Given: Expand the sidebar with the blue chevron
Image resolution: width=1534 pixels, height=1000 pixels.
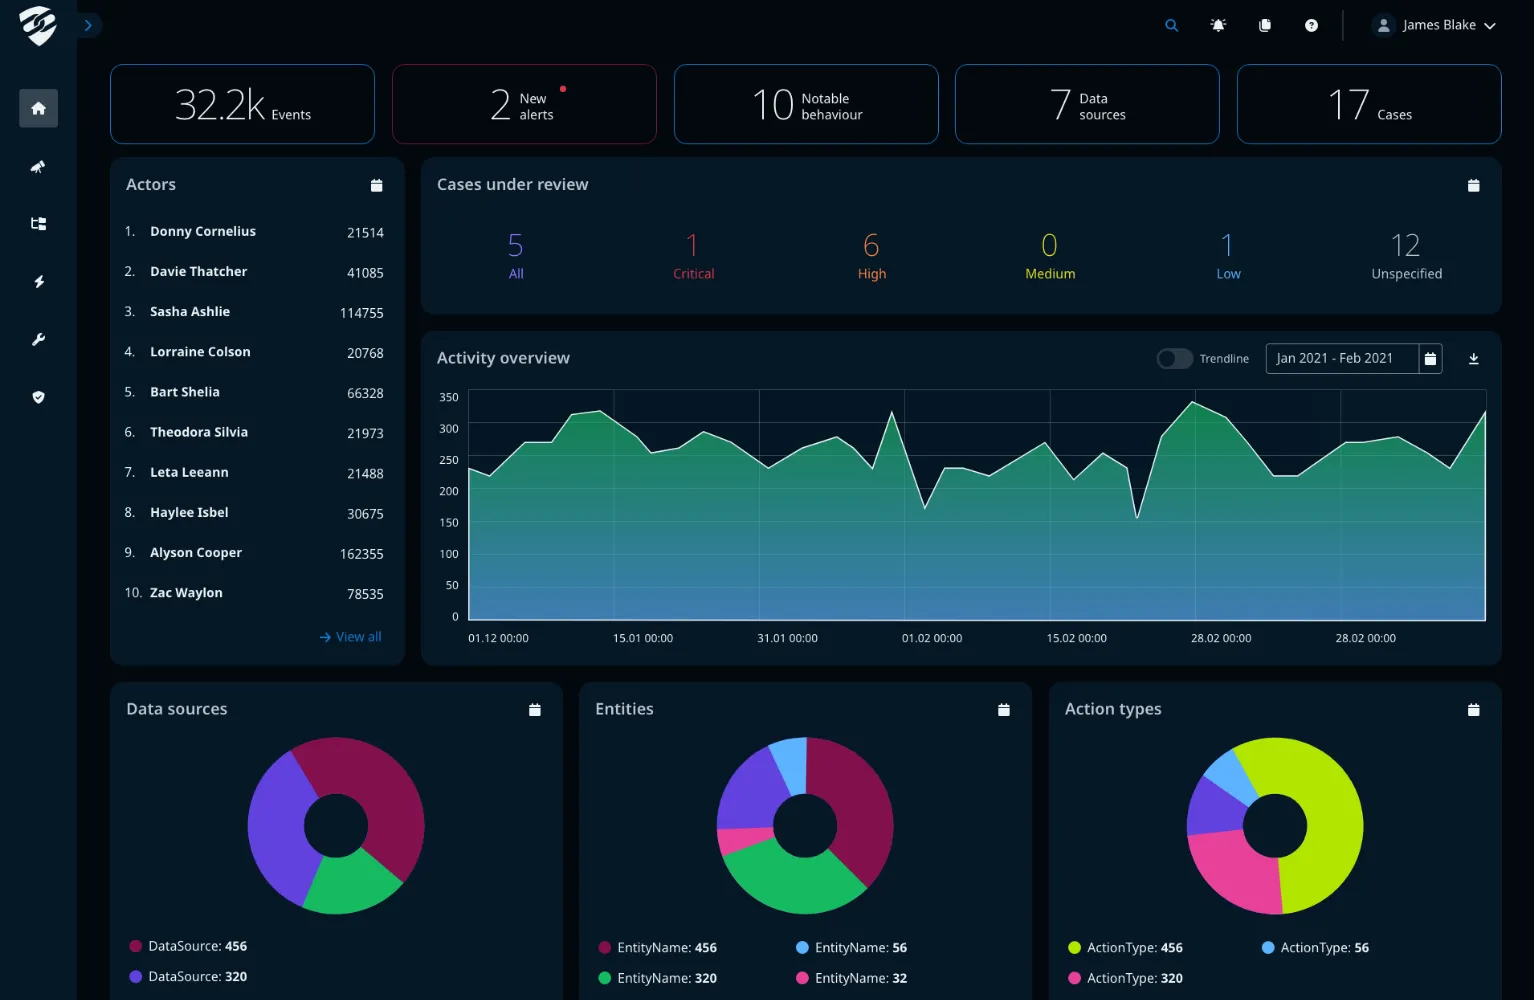Looking at the screenshot, I should 88,25.
